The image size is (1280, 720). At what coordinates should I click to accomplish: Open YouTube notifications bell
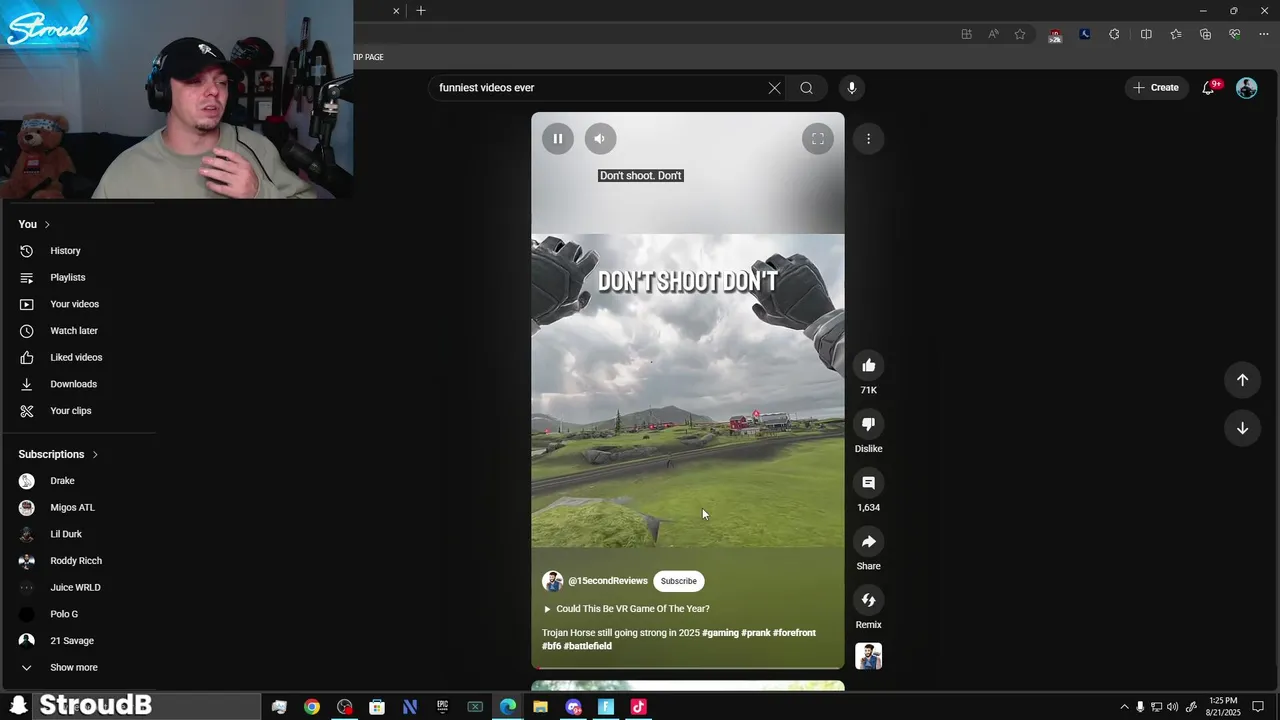(x=1209, y=88)
